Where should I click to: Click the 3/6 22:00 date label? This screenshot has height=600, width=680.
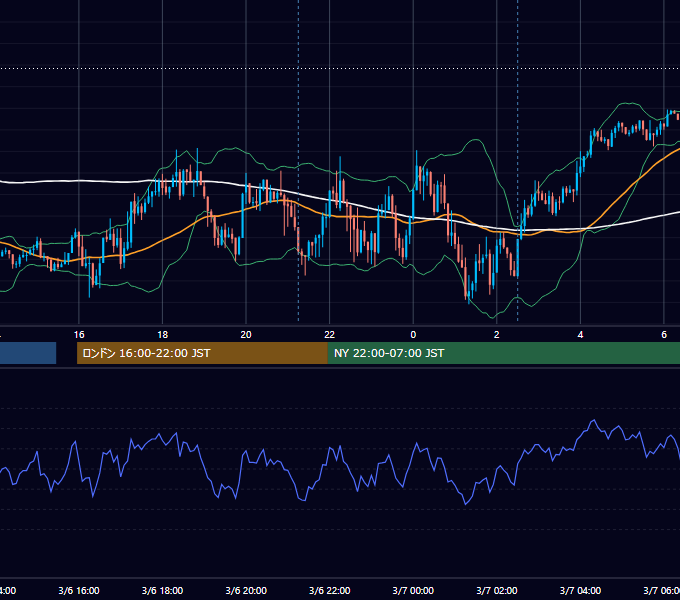pyautogui.click(x=330, y=590)
